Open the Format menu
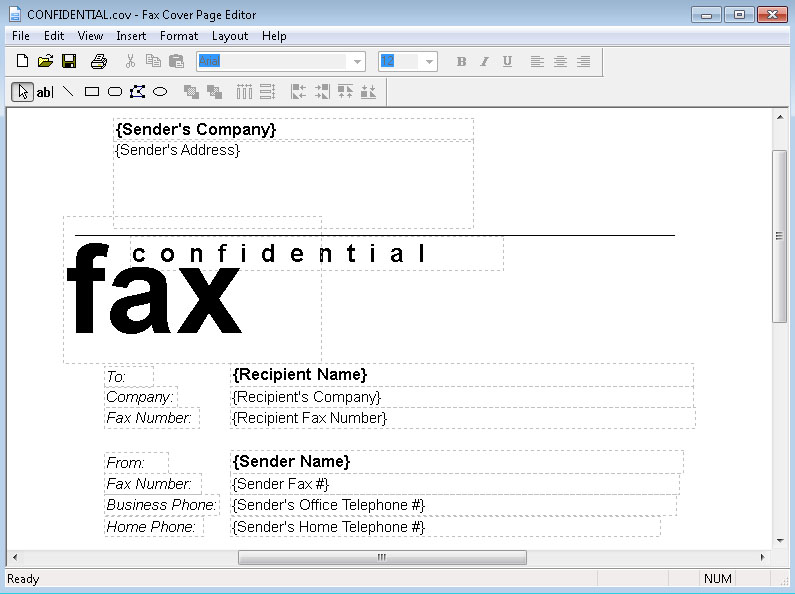Image resolution: width=795 pixels, height=594 pixels. 179,36
